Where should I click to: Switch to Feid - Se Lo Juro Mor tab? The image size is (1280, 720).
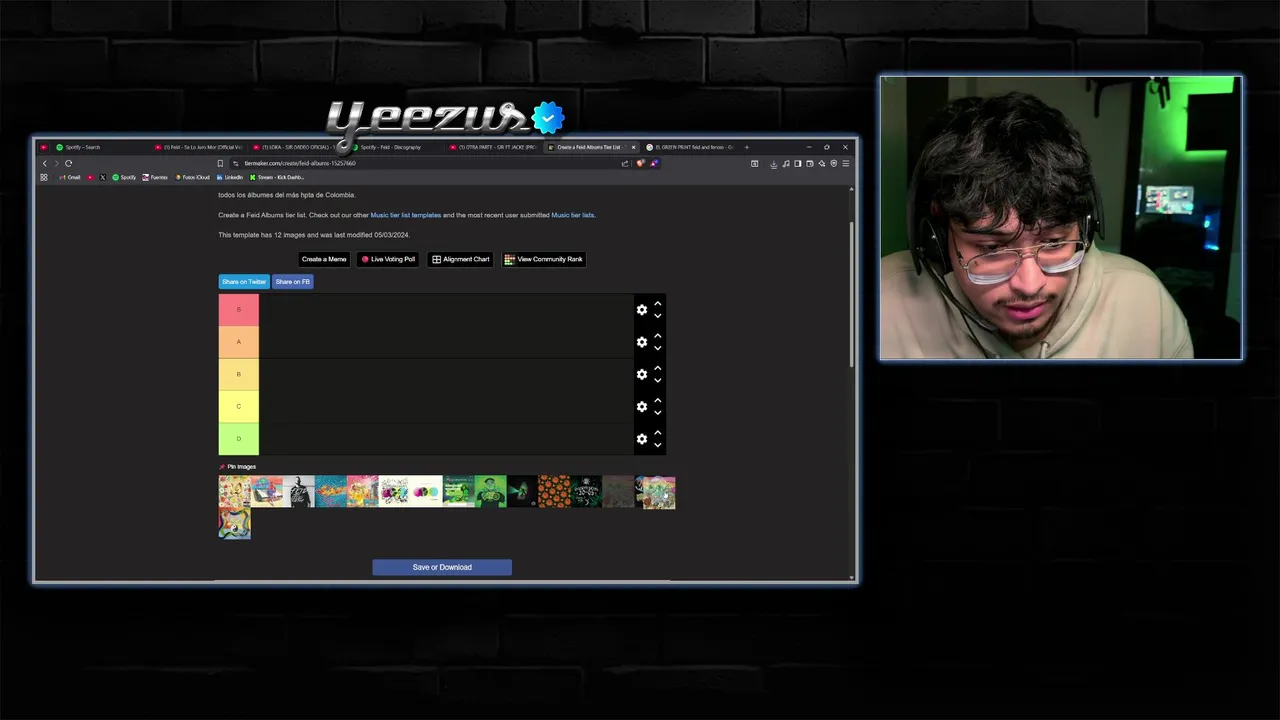point(199,147)
